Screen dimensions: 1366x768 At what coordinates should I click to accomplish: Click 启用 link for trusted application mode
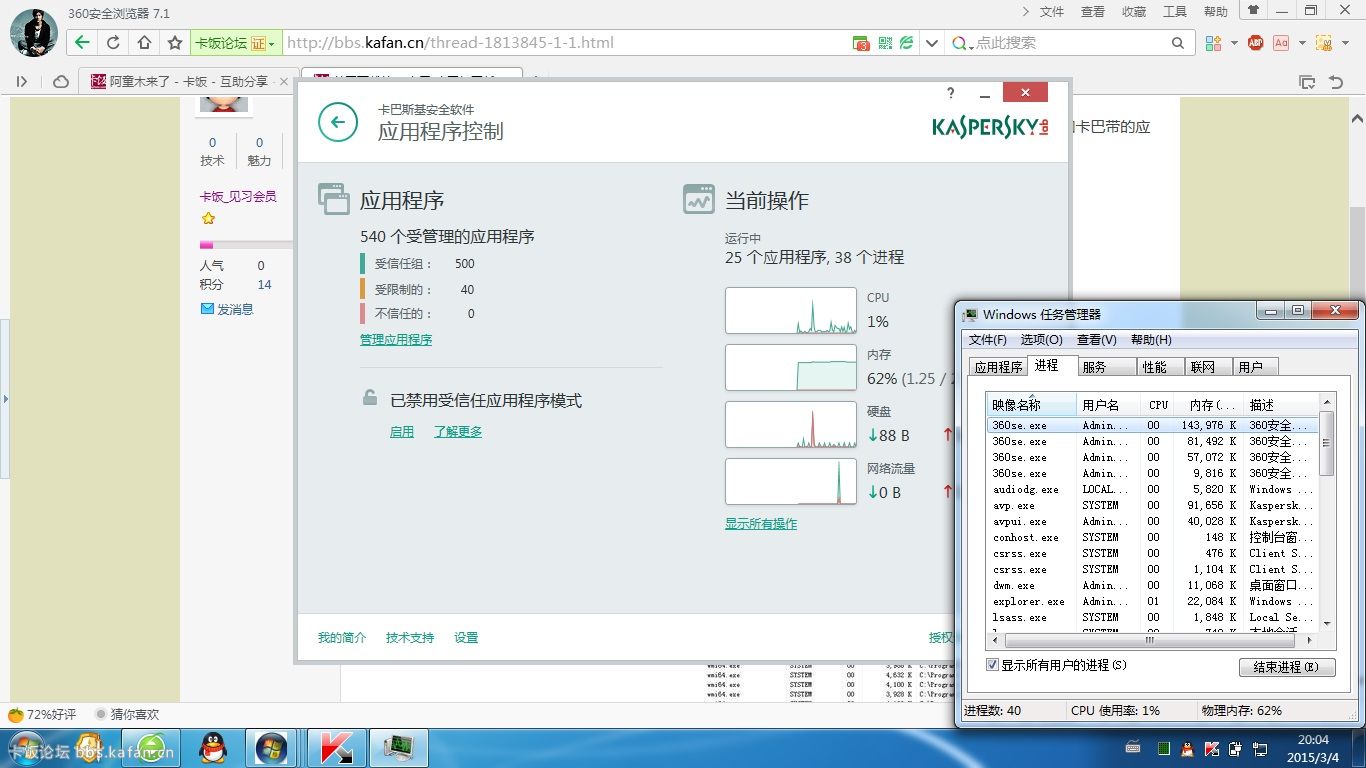click(402, 432)
